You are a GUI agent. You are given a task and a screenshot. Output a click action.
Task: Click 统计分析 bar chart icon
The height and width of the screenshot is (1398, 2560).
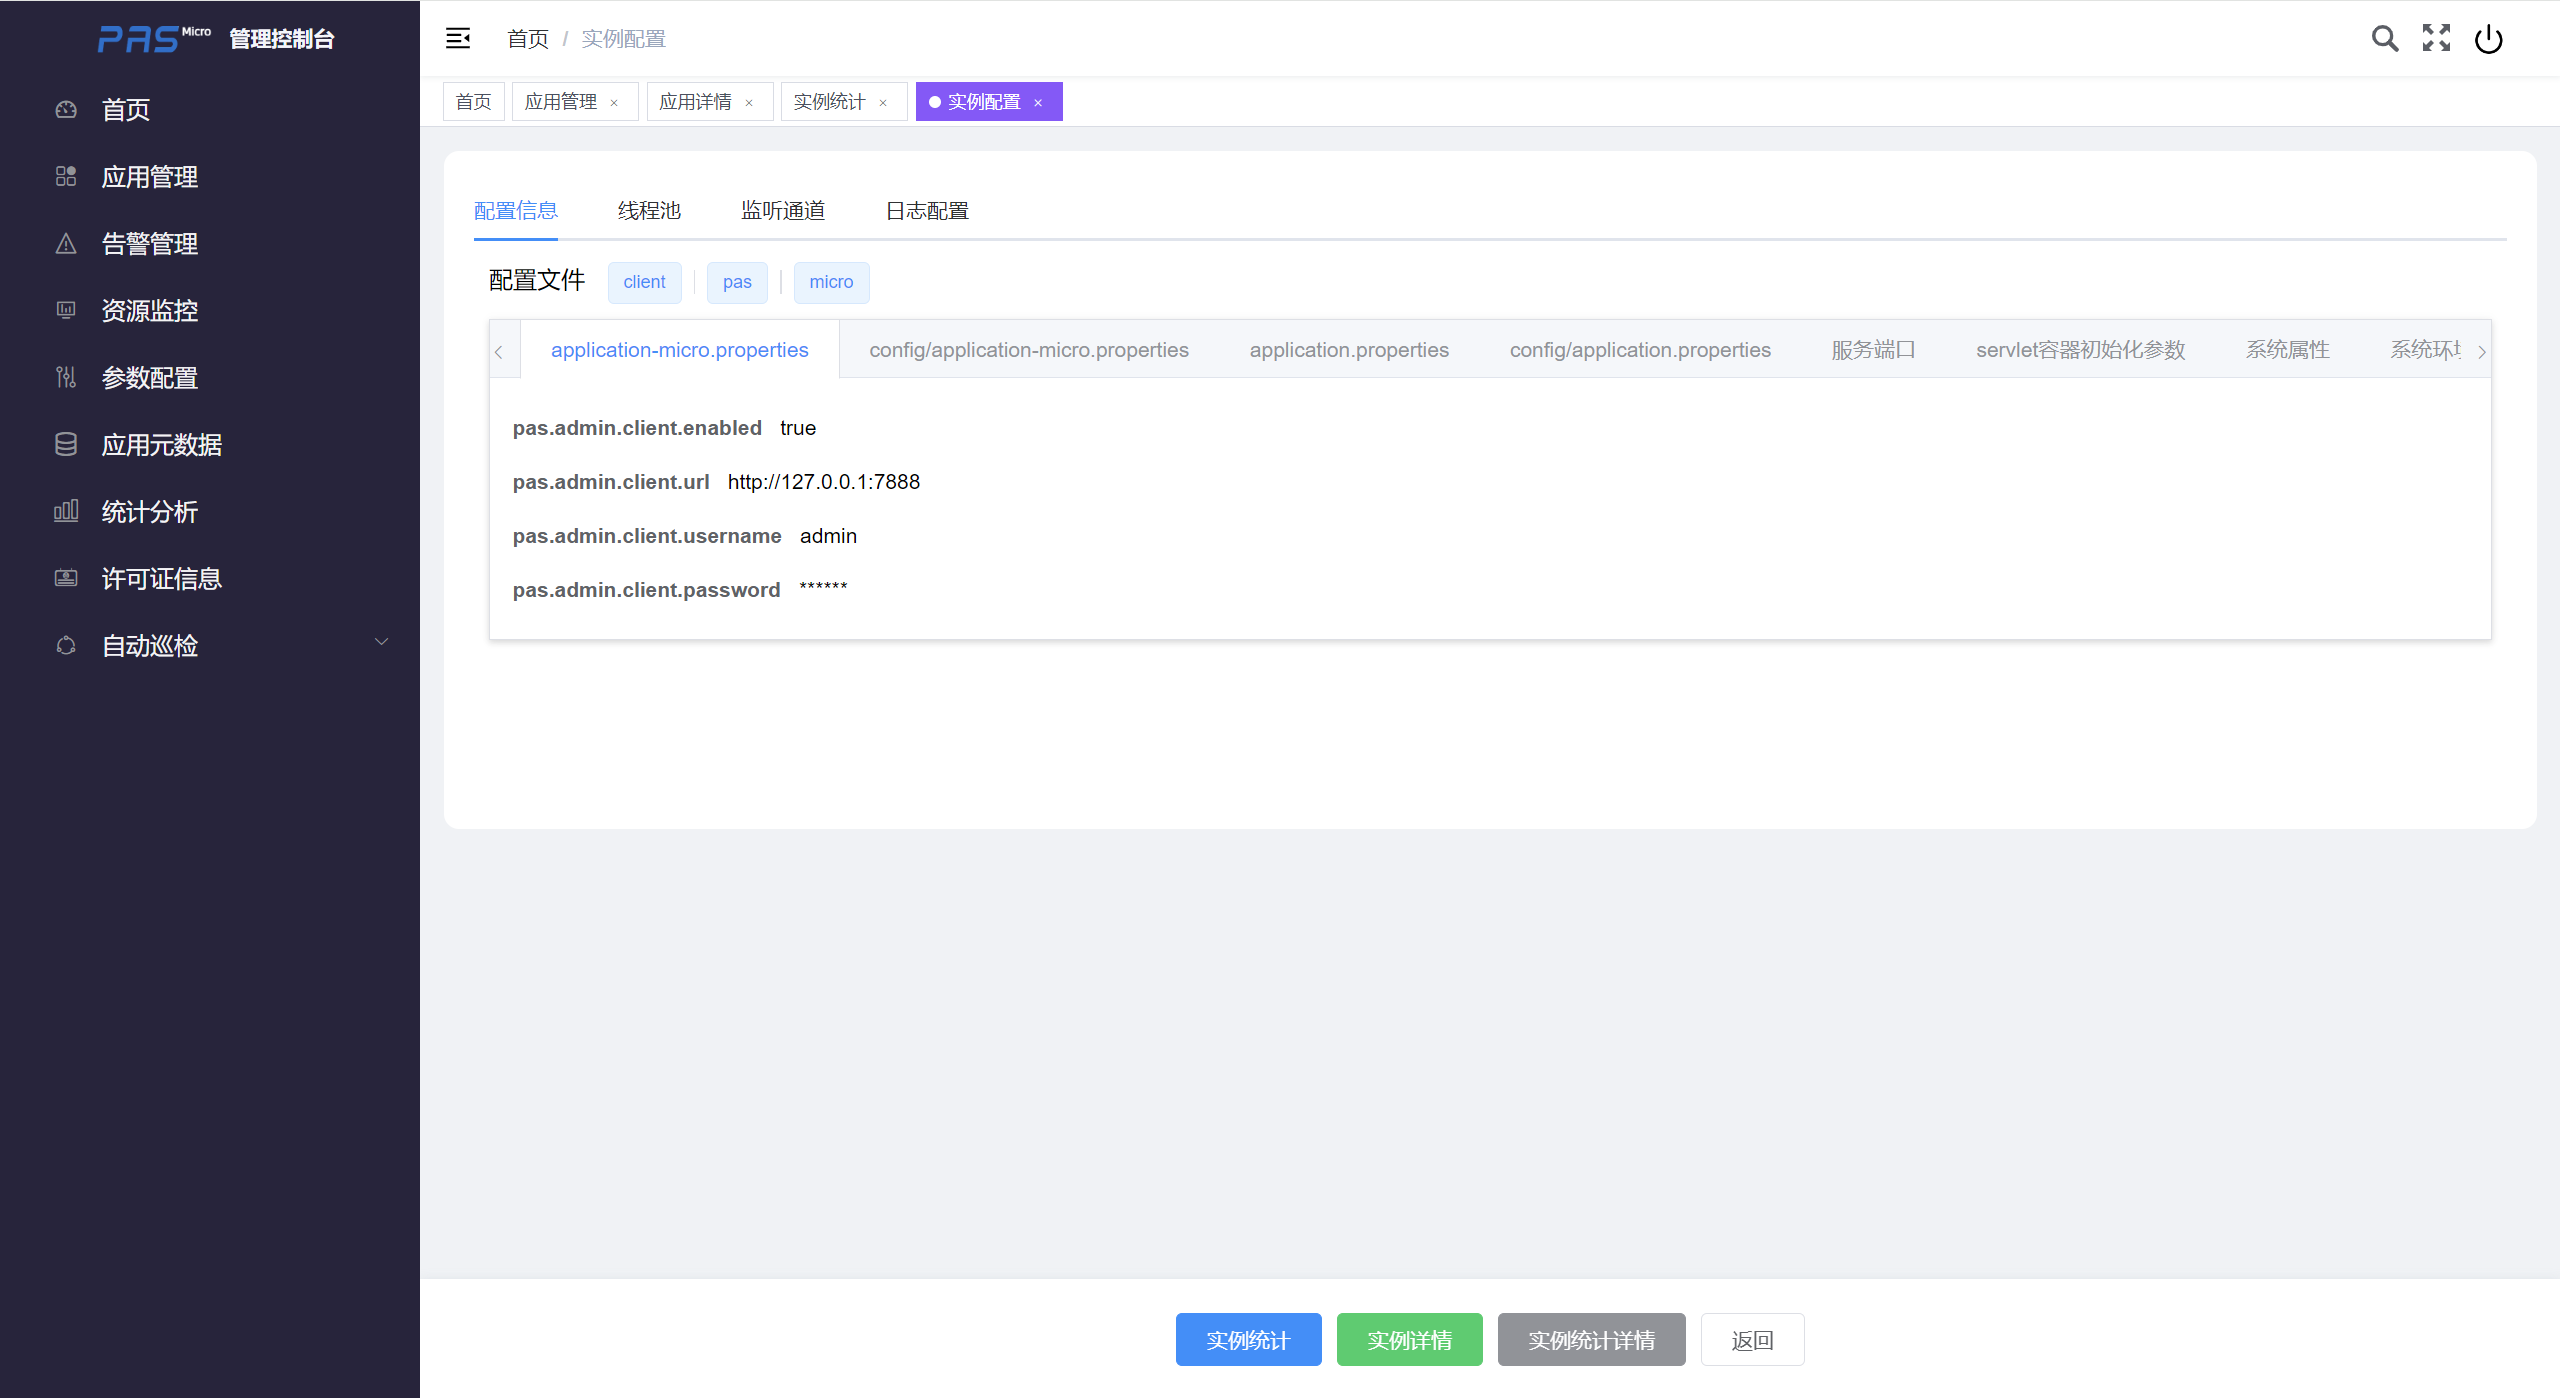(x=66, y=512)
